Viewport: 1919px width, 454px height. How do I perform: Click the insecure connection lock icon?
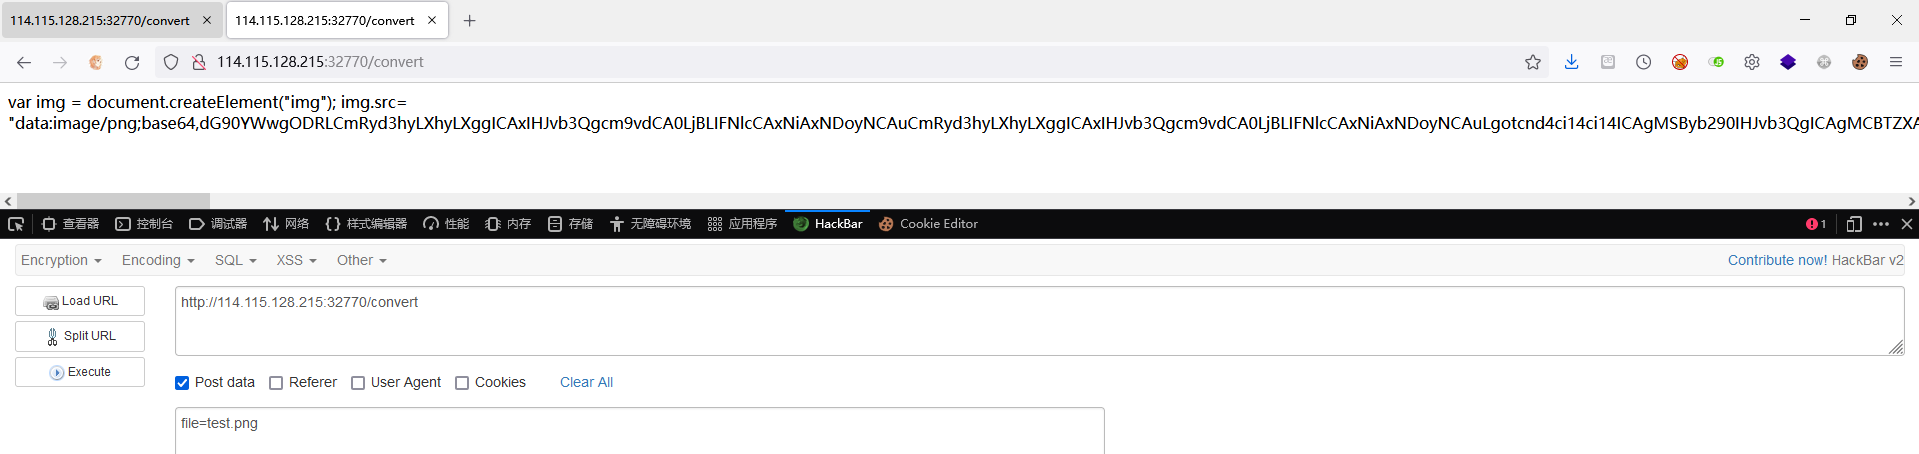(199, 62)
